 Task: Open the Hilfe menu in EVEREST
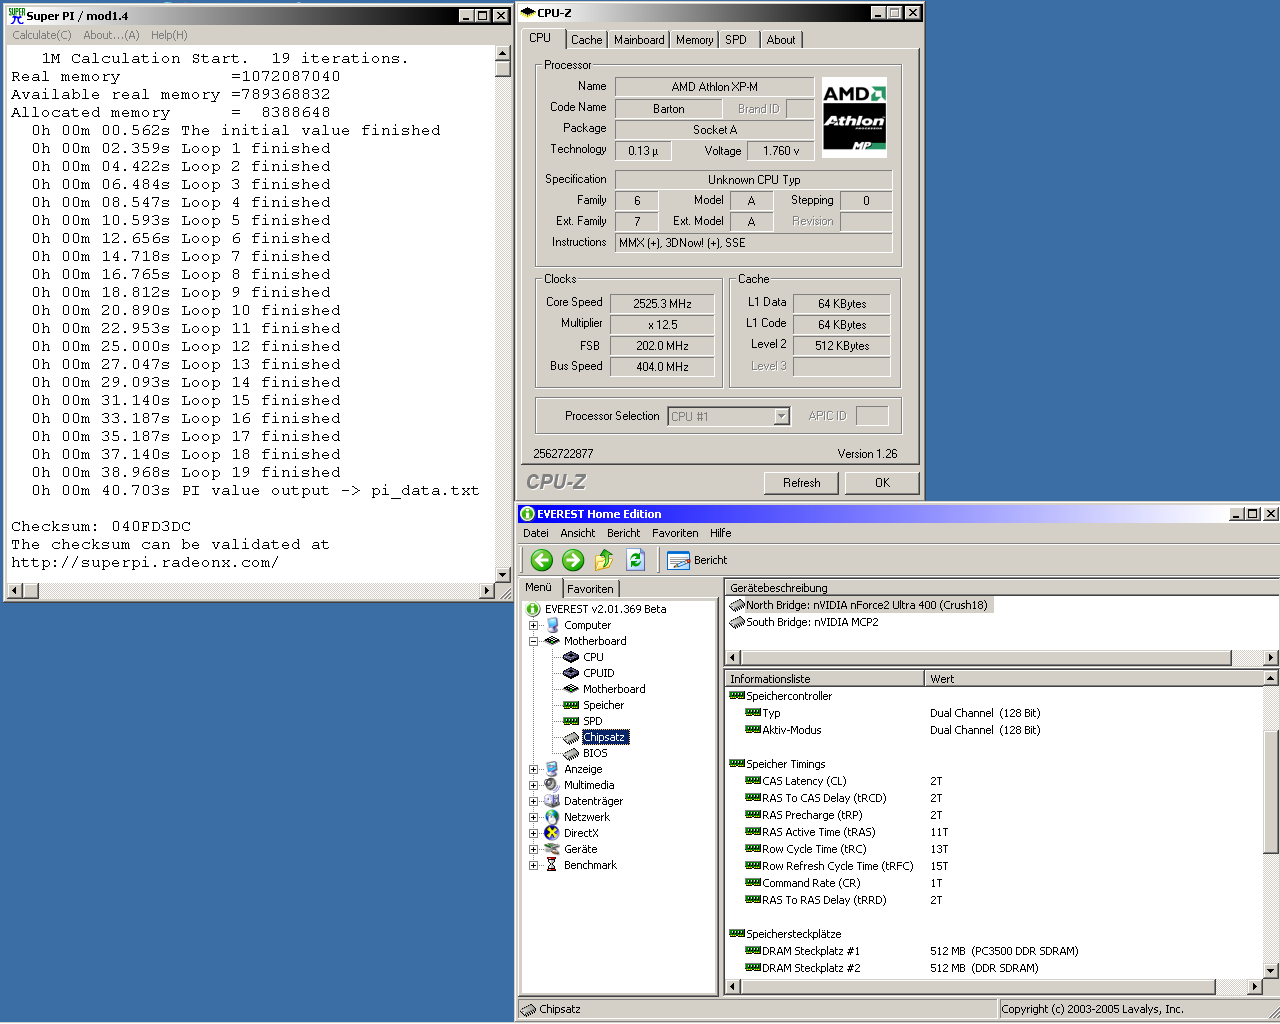click(x=720, y=533)
